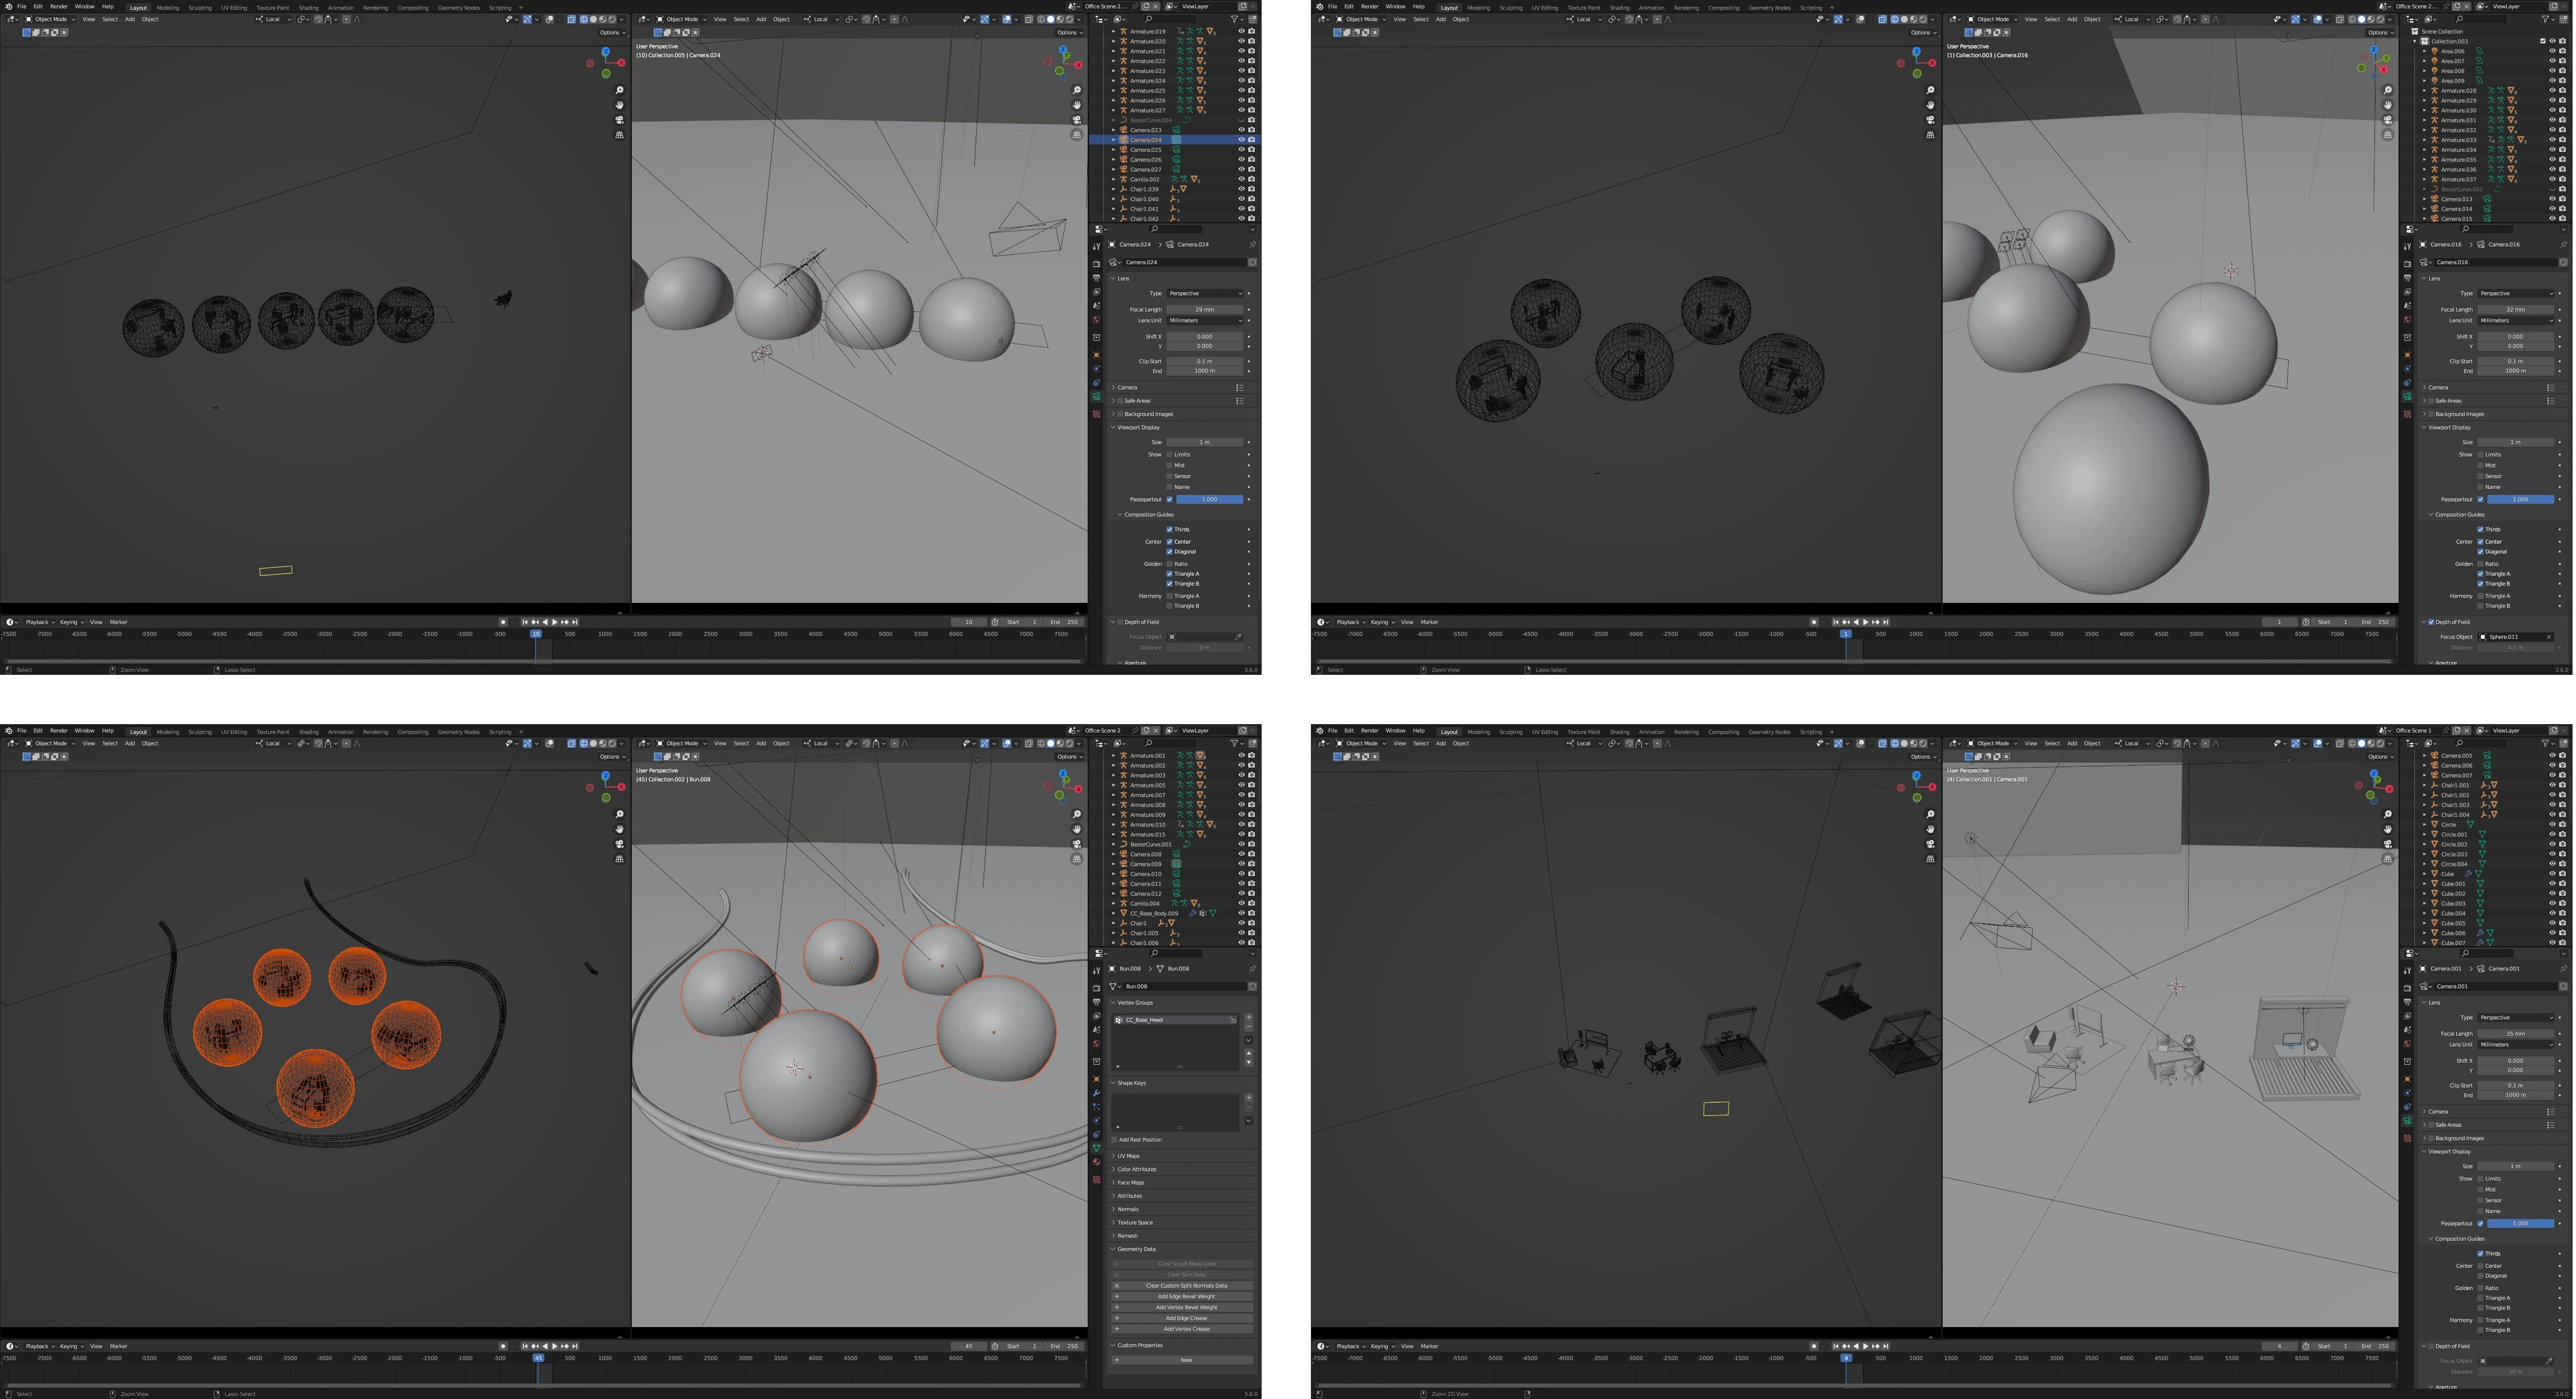This screenshot has height=1399, width=2576.
Task: Toggle auto keying record button in Camera.024 timeline
Action: point(503,622)
